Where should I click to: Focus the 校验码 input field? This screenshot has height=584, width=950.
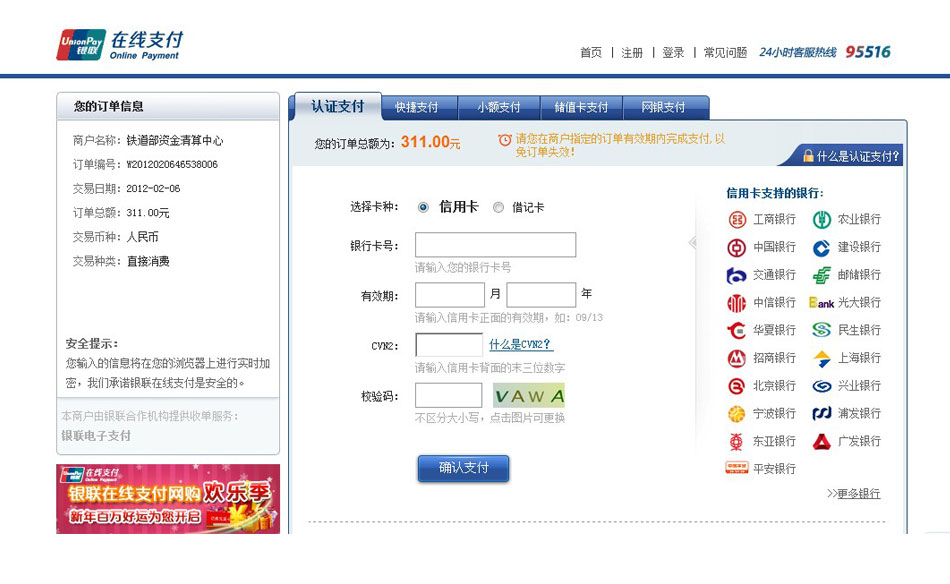point(448,396)
